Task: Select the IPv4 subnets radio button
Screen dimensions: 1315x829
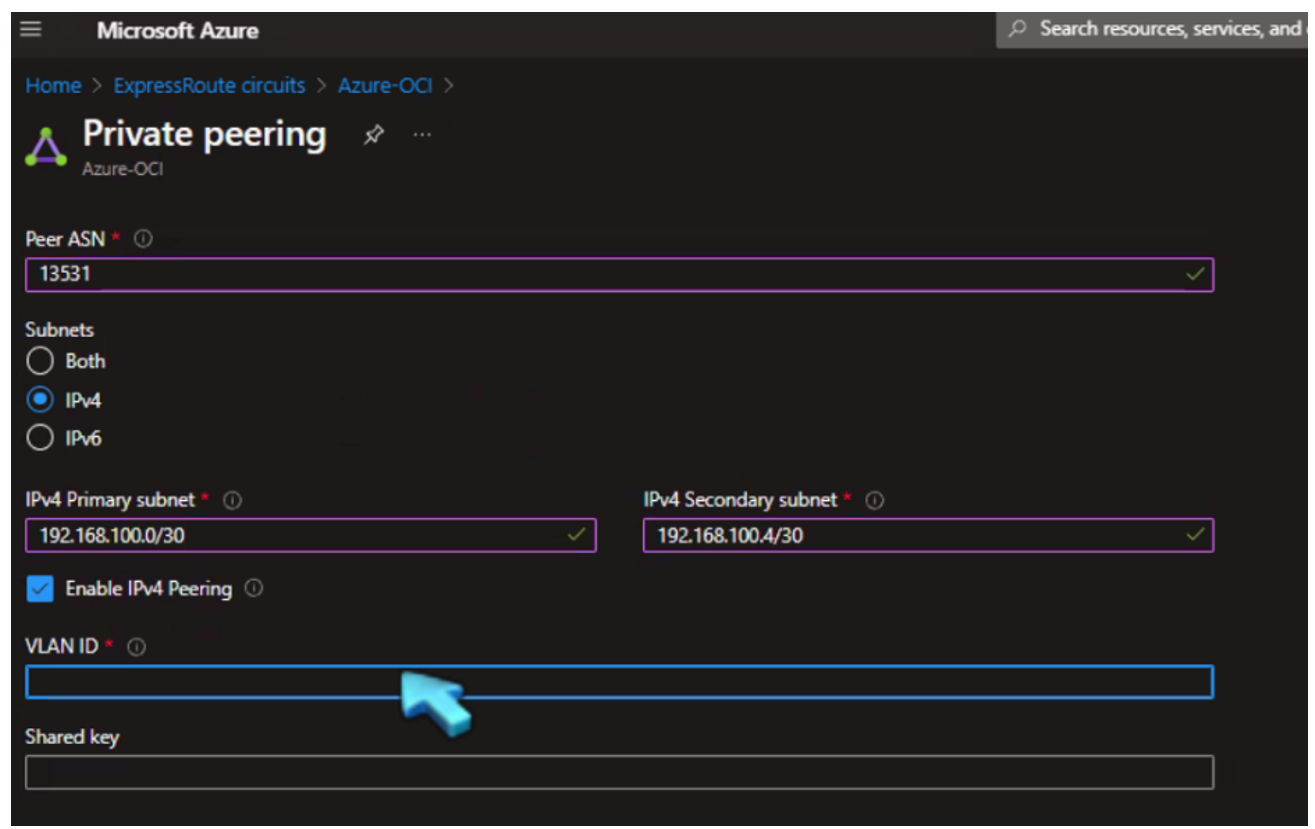Action: pos(40,400)
